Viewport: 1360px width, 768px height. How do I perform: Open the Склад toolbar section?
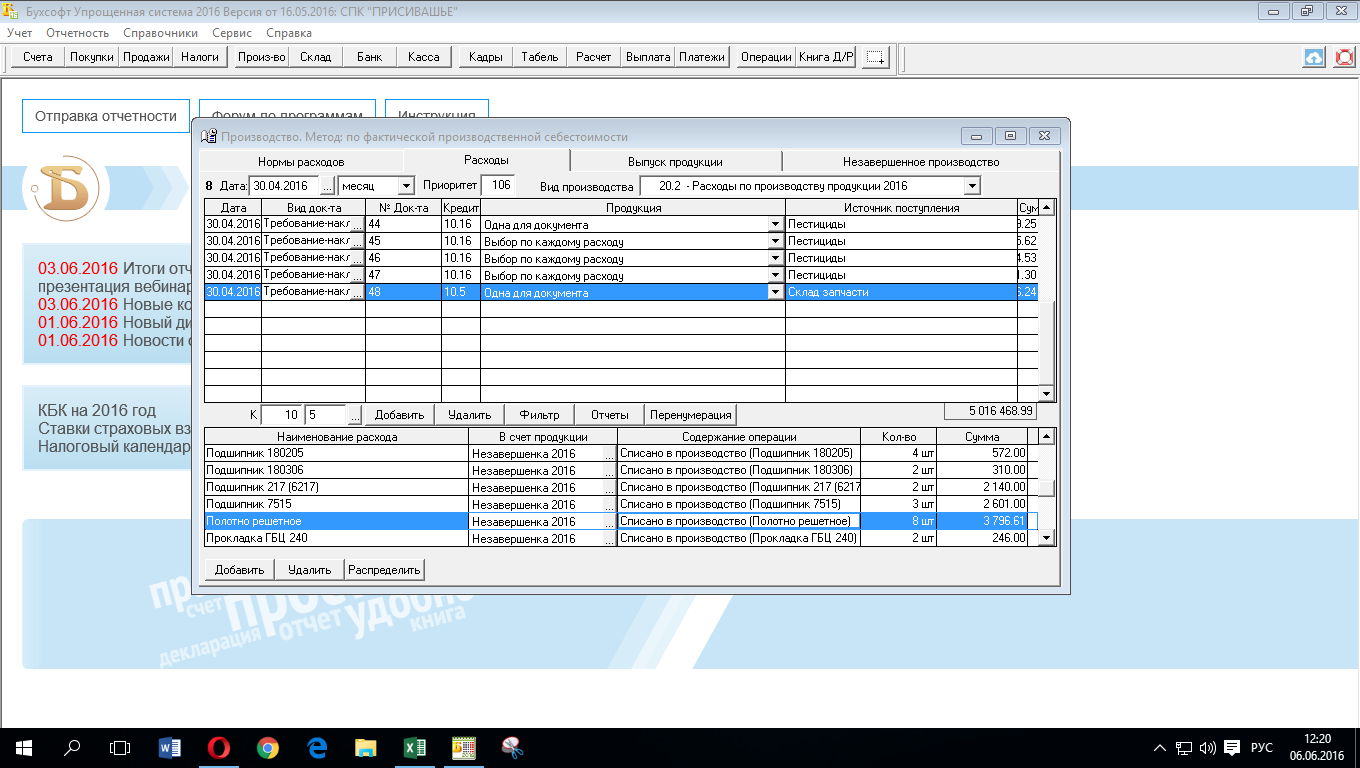click(315, 57)
